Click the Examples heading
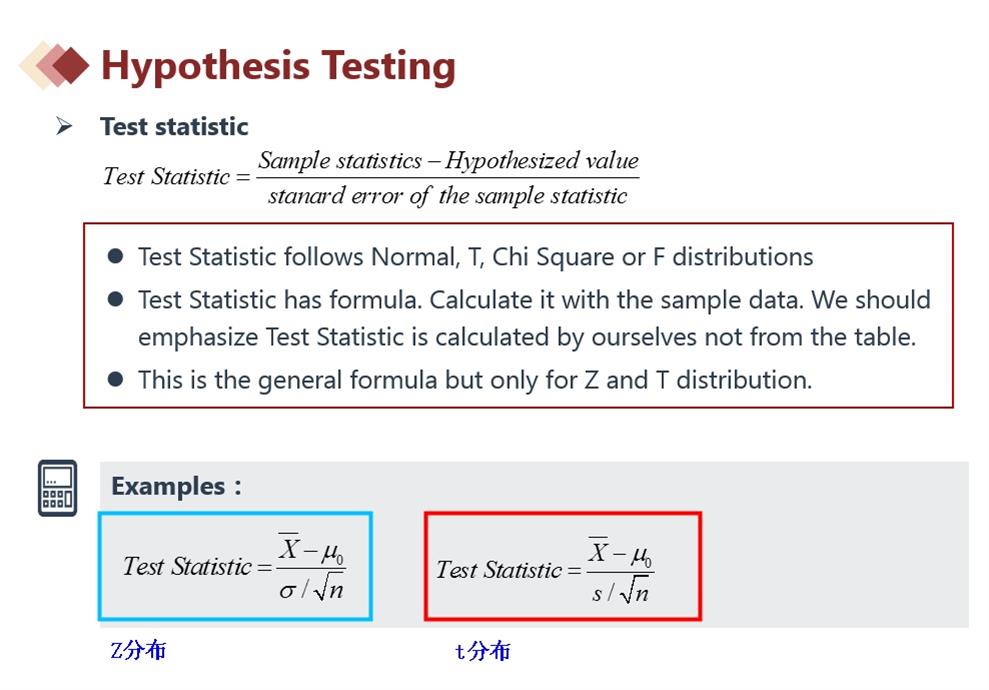The image size is (989, 690). point(176,486)
